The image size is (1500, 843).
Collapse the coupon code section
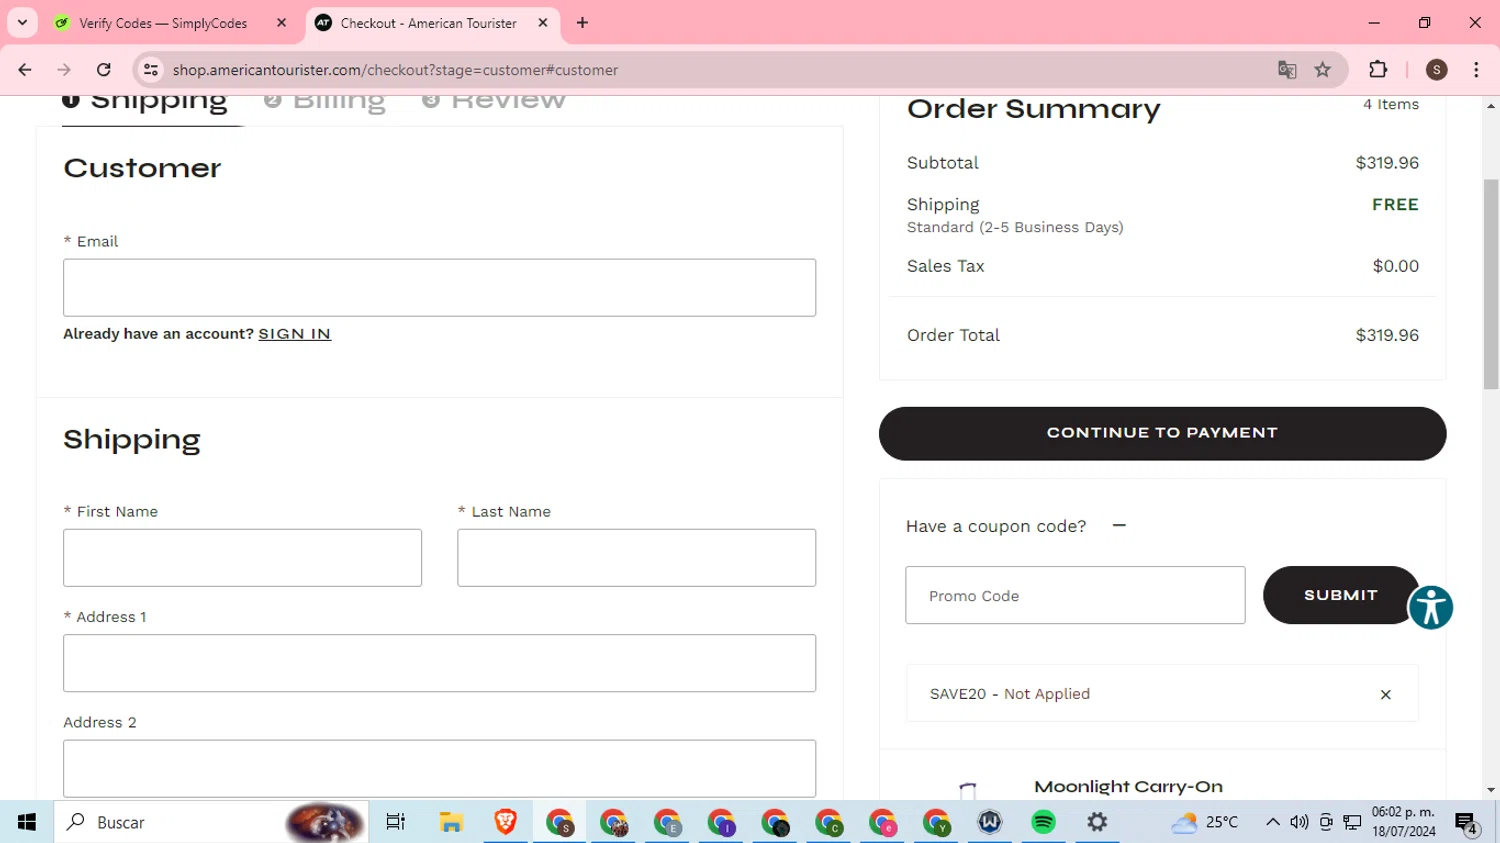coord(1119,526)
